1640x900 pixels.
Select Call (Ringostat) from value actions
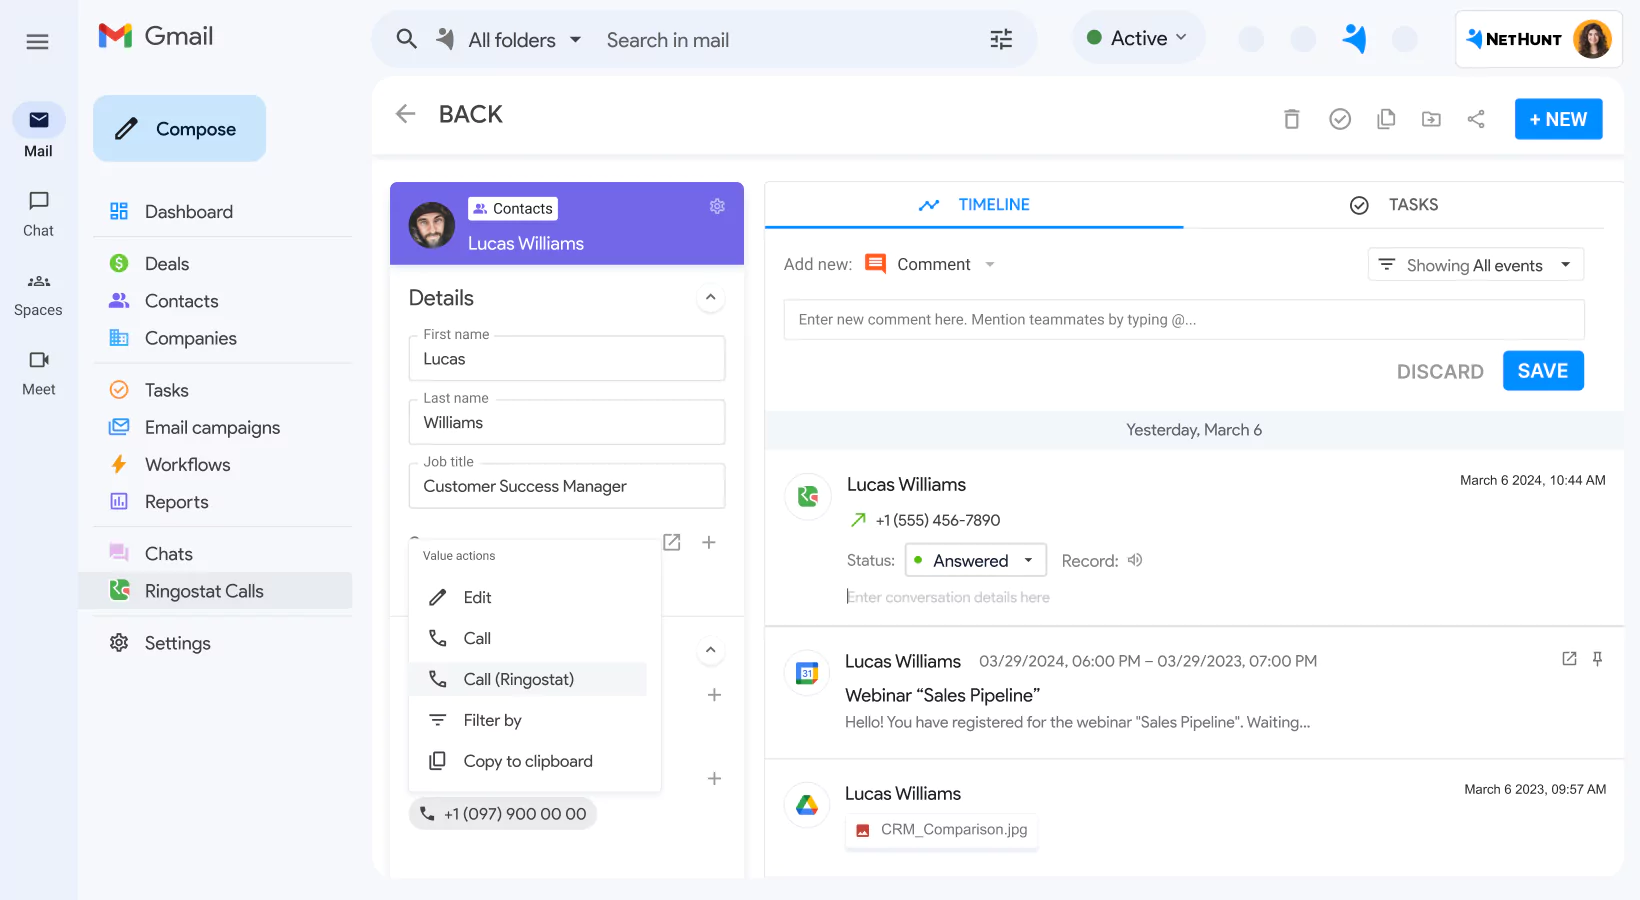tap(518, 679)
